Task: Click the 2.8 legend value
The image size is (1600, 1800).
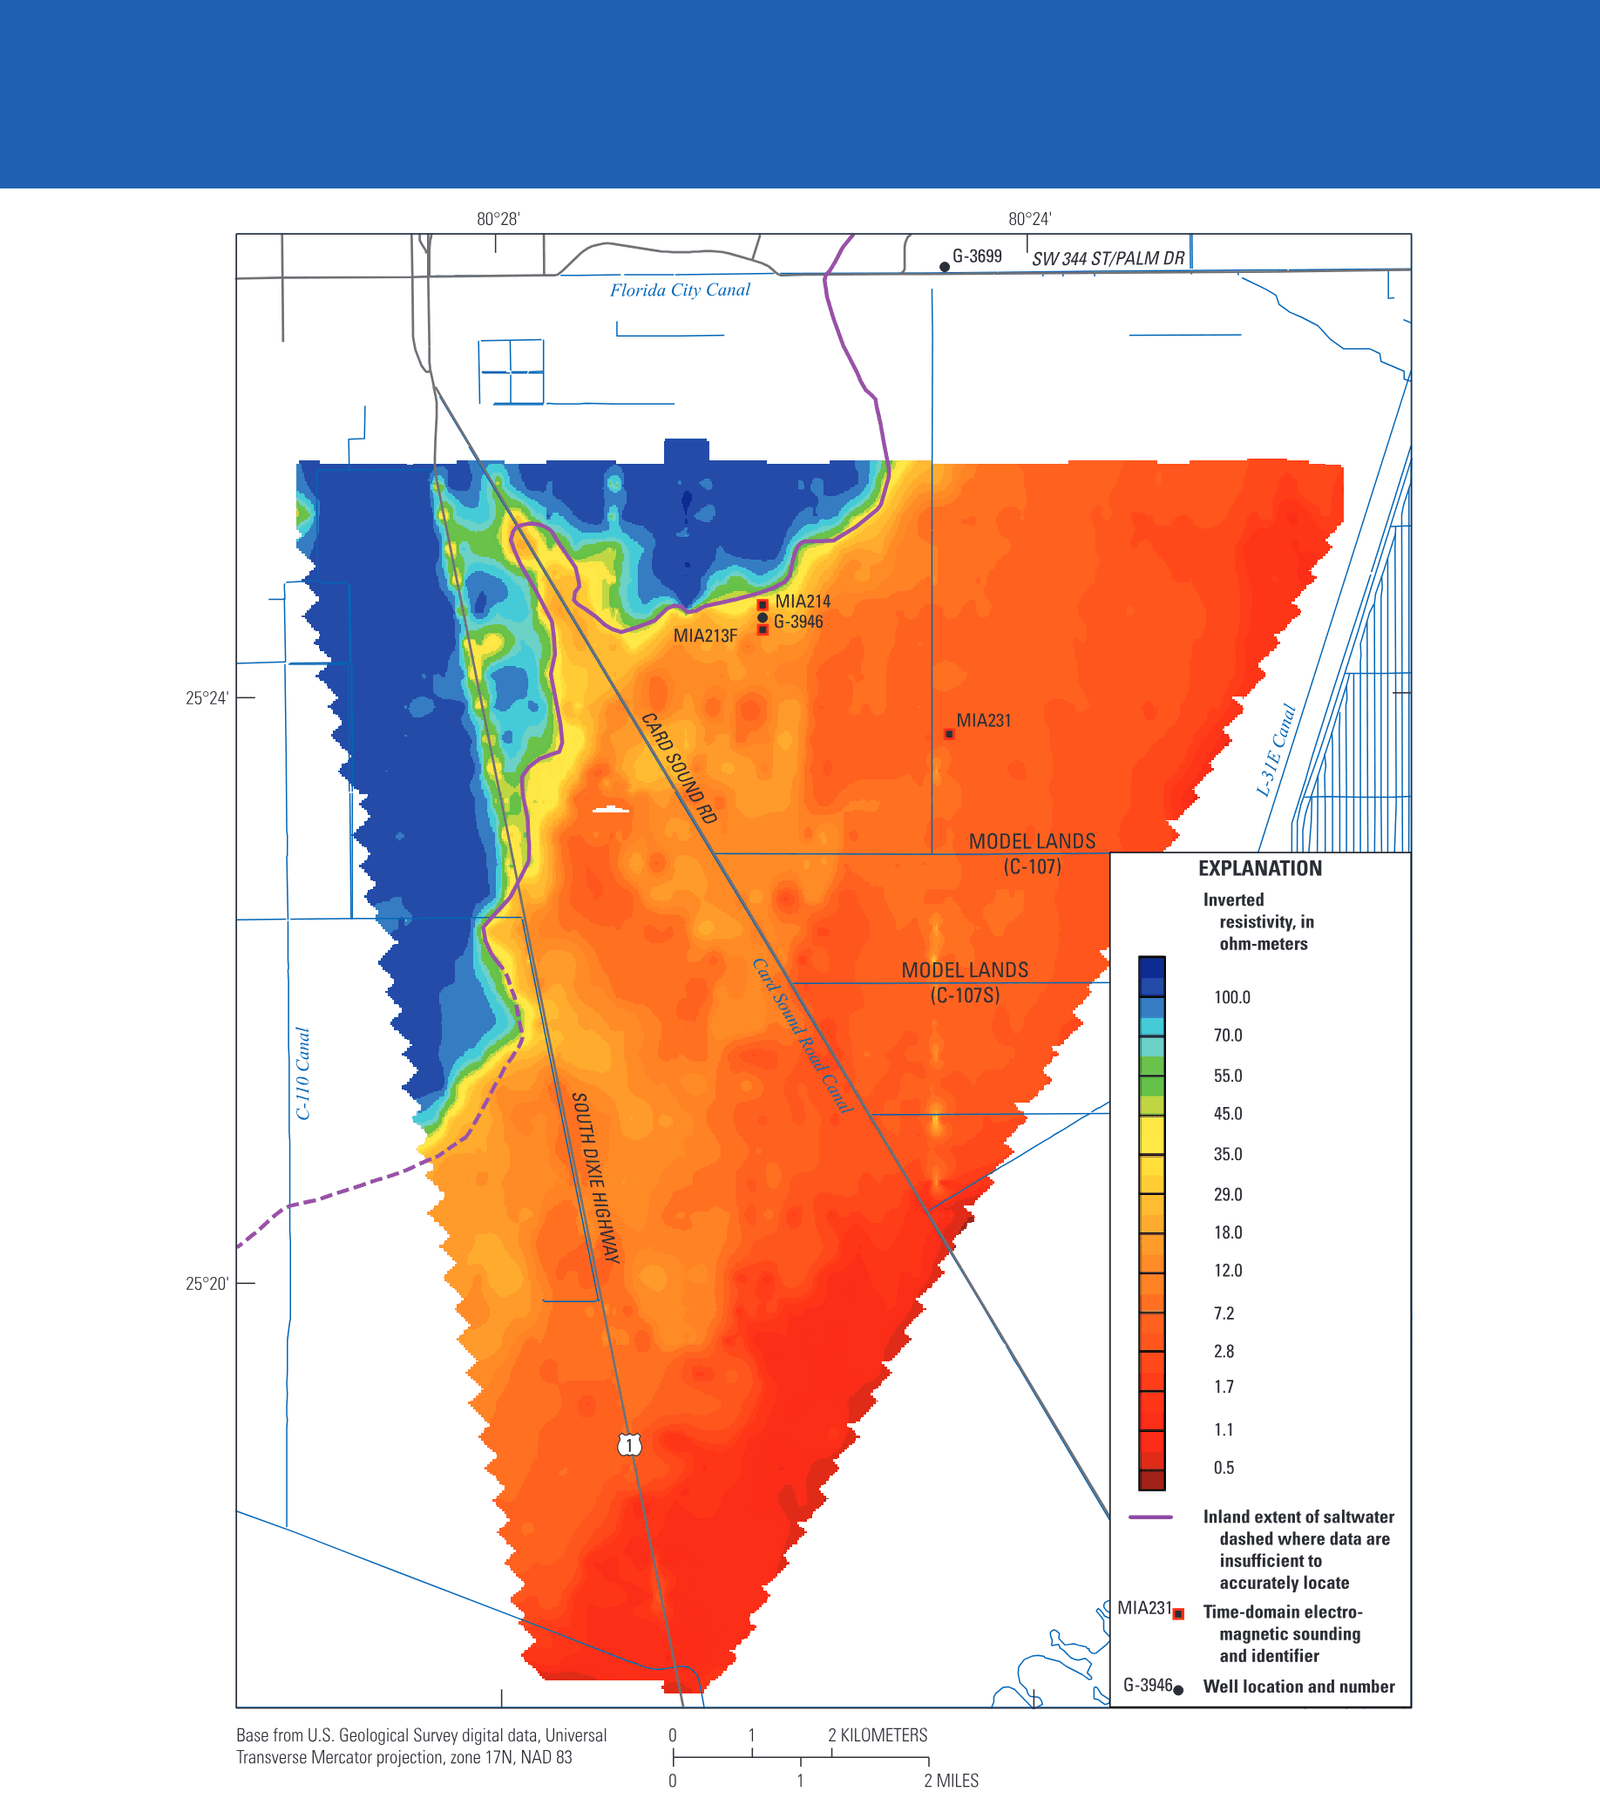Action: [x=1224, y=1352]
